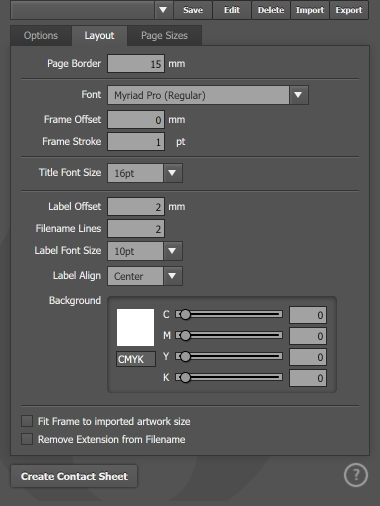Select the Layout tab

point(99,36)
